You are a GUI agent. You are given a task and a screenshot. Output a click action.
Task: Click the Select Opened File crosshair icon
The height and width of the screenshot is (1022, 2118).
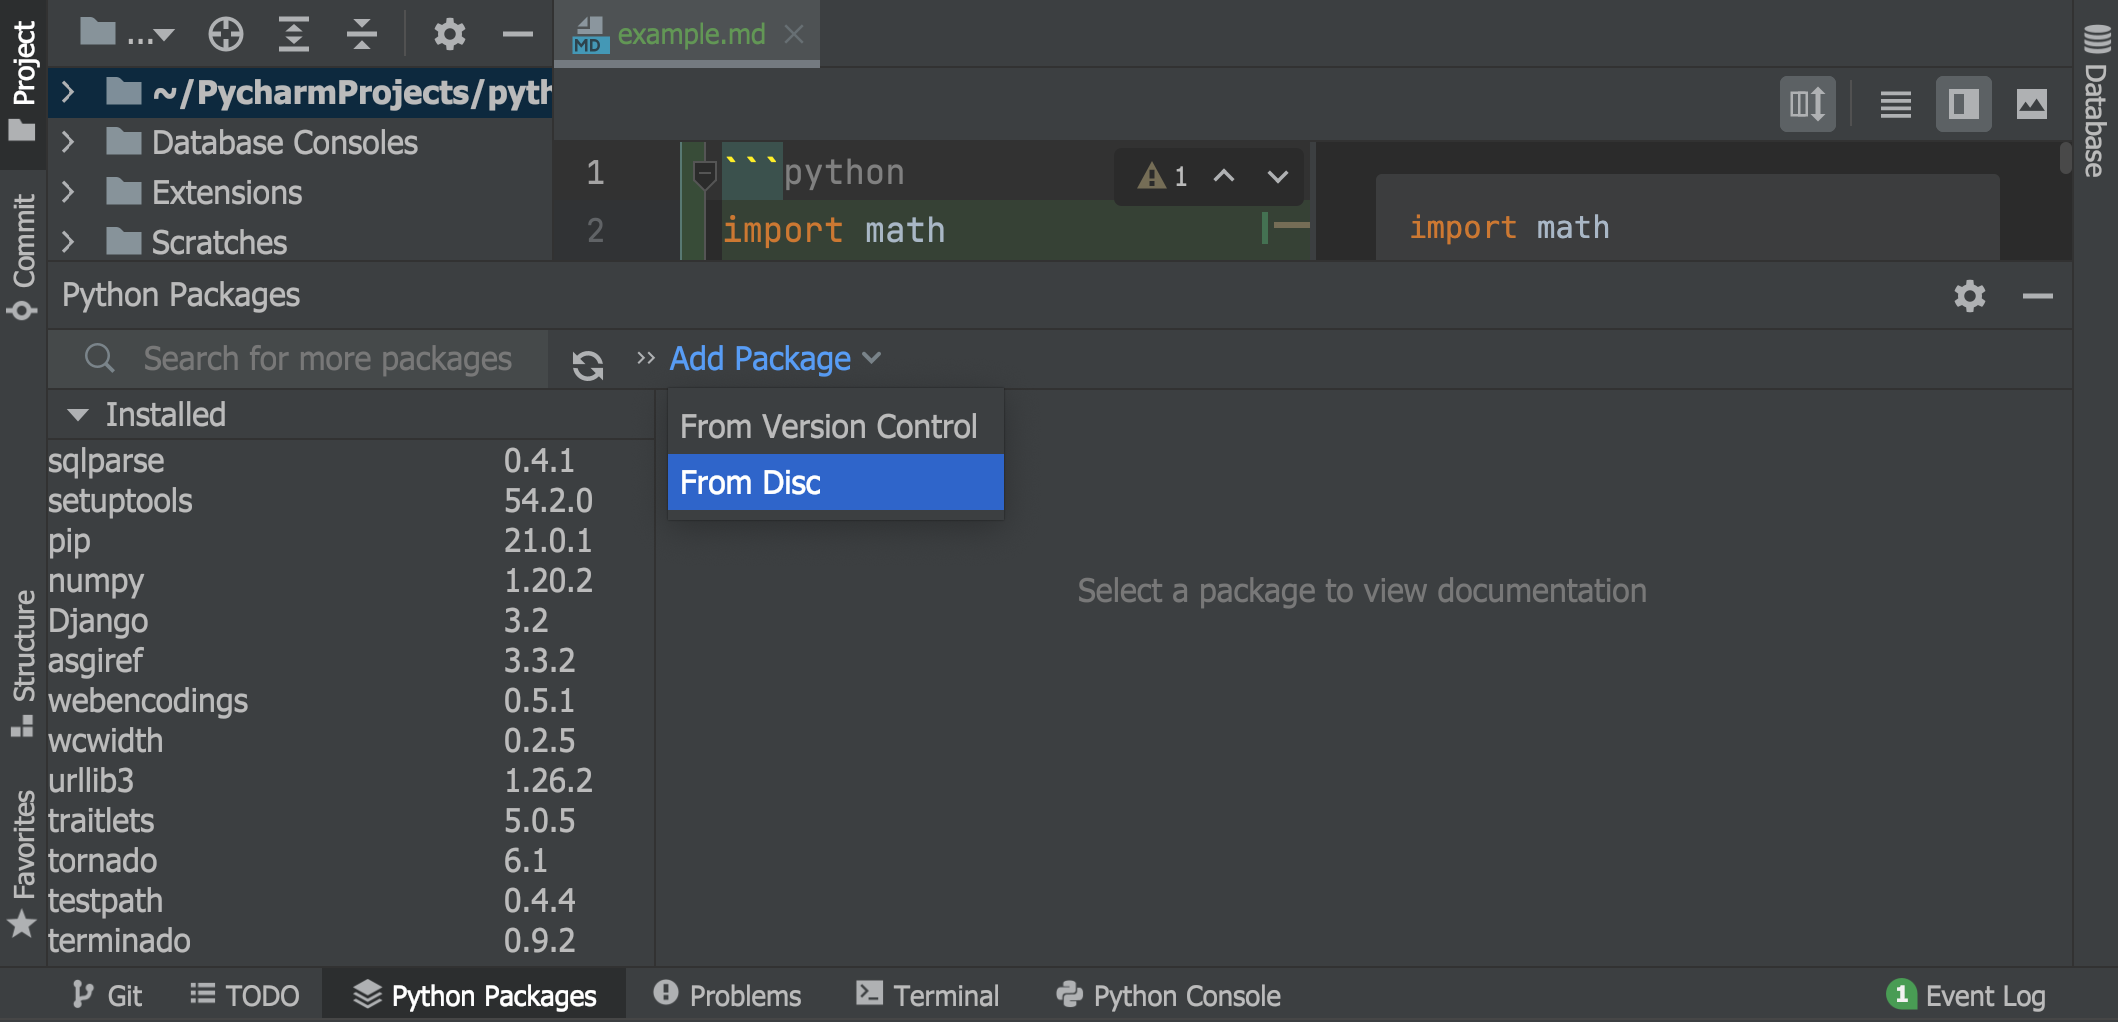tap(226, 33)
